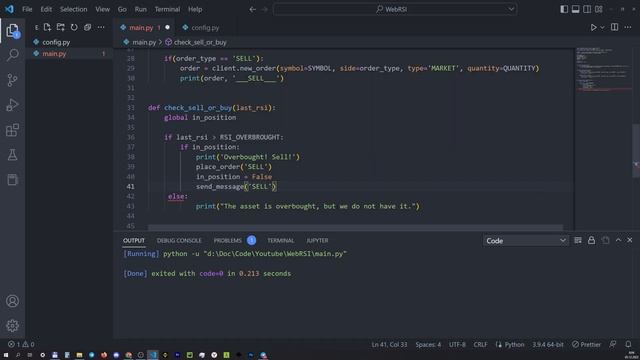Clear the output panel
The image size is (640, 360).
tap(578, 240)
